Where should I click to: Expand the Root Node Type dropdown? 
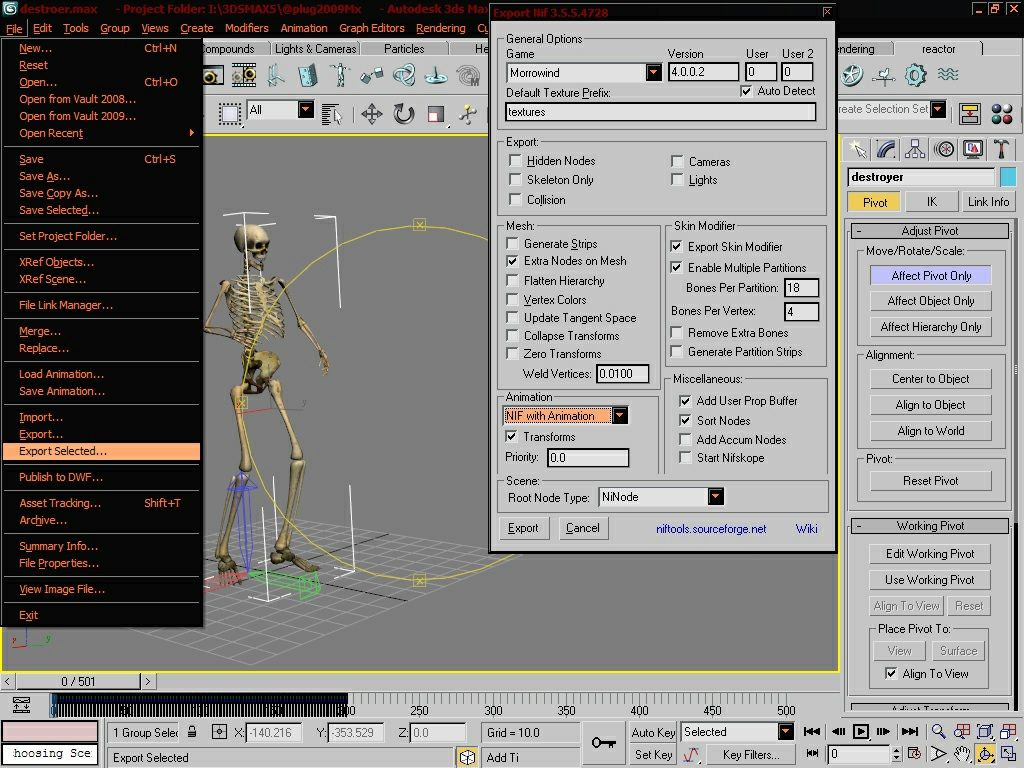[716, 497]
